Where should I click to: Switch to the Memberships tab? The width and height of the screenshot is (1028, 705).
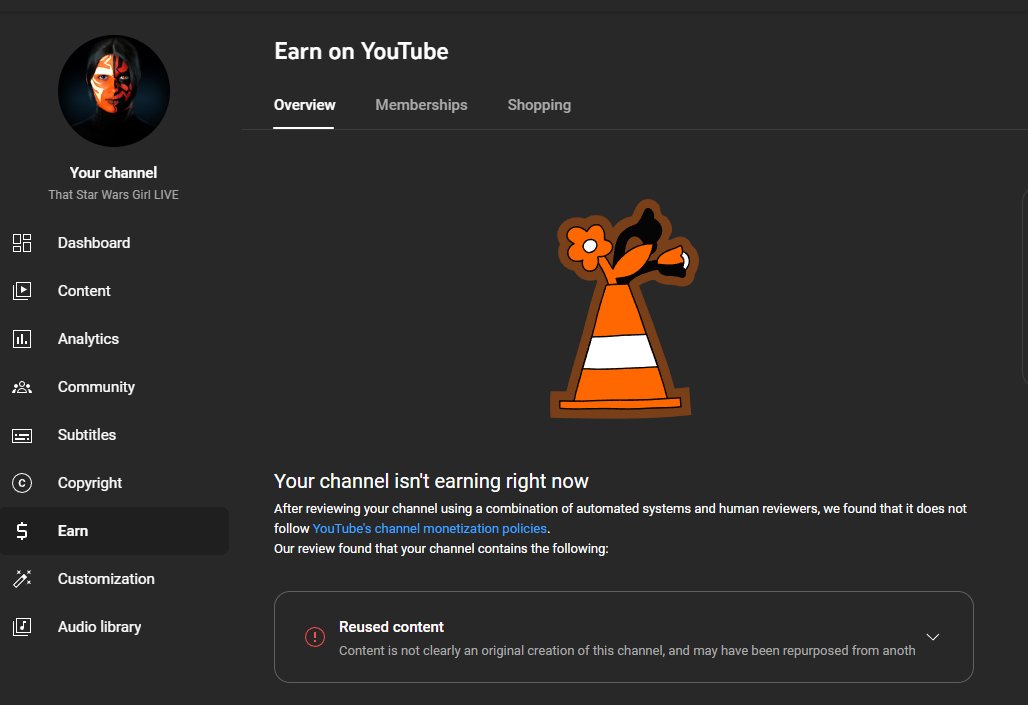point(421,105)
